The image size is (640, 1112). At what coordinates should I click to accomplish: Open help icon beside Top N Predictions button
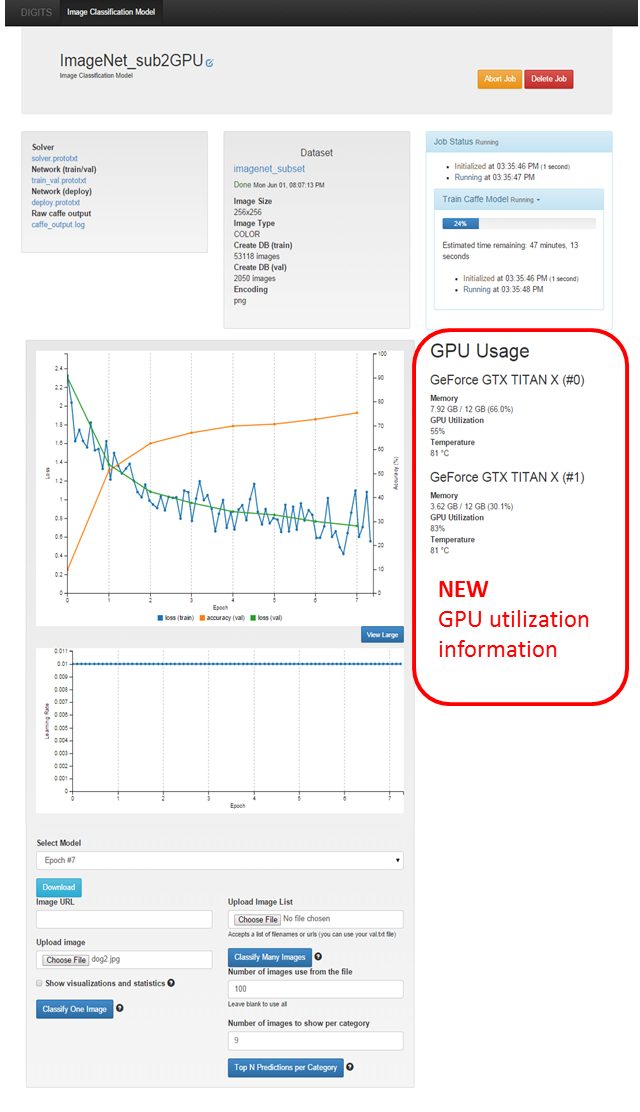tap(350, 1067)
